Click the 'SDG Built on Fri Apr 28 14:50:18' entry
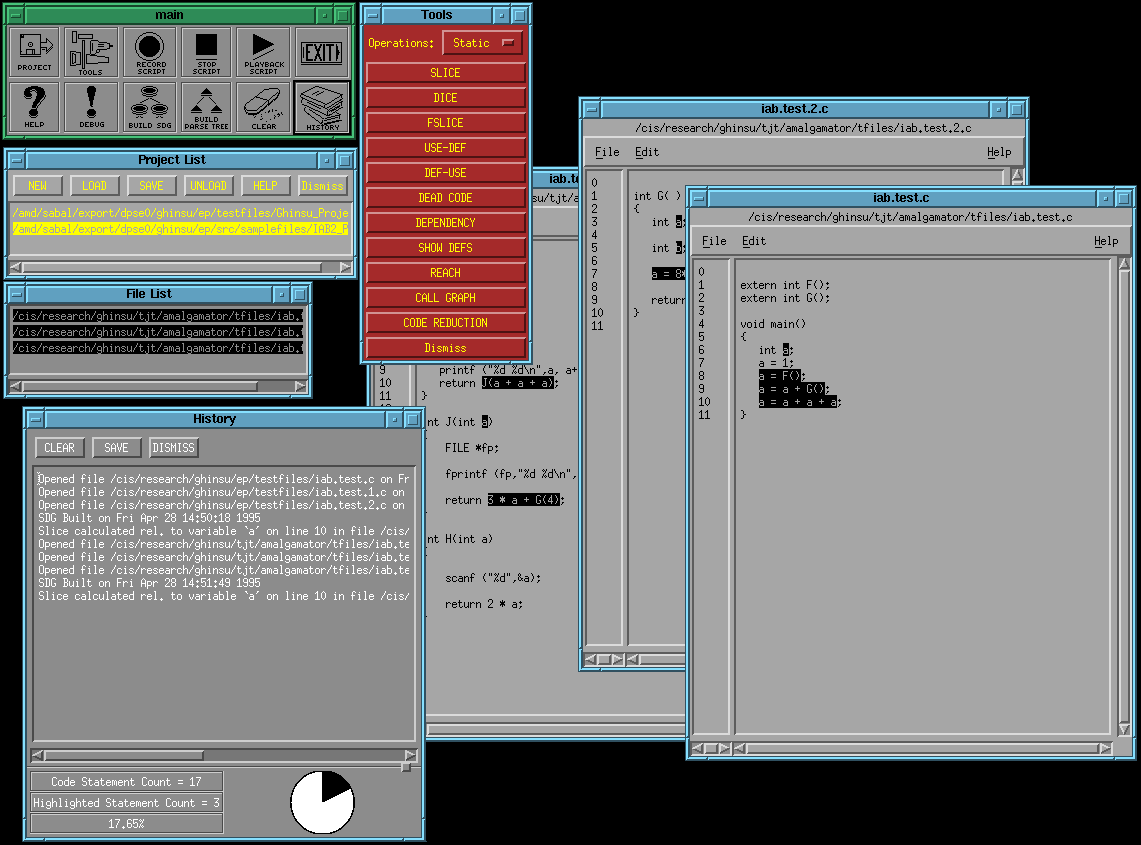The image size is (1141, 845). click(x=149, y=518)
